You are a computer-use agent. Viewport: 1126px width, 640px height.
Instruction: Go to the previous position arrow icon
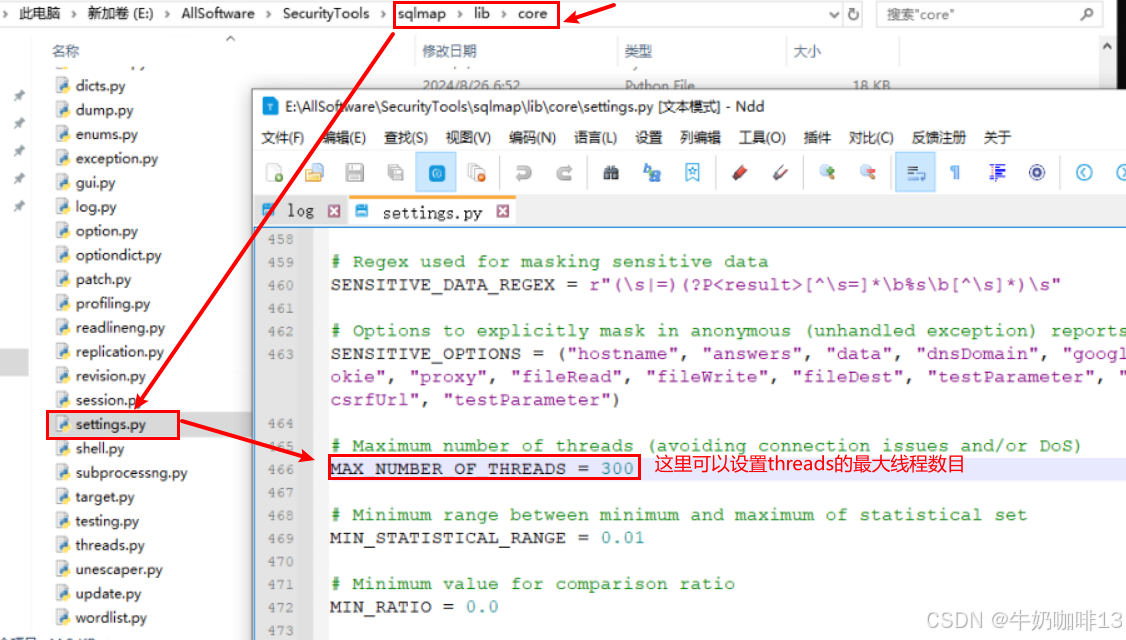click(1084, 173)
